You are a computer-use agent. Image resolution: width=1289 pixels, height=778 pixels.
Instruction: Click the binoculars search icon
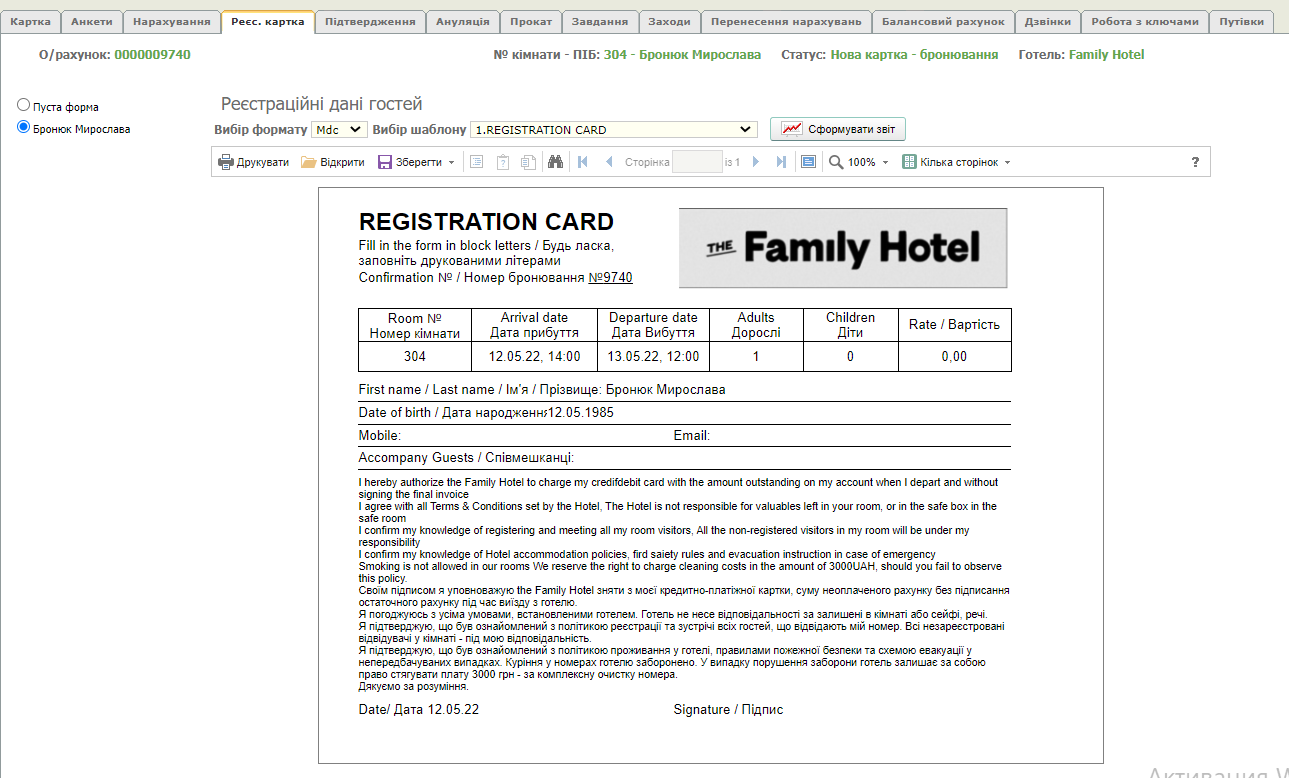[556, 162]
